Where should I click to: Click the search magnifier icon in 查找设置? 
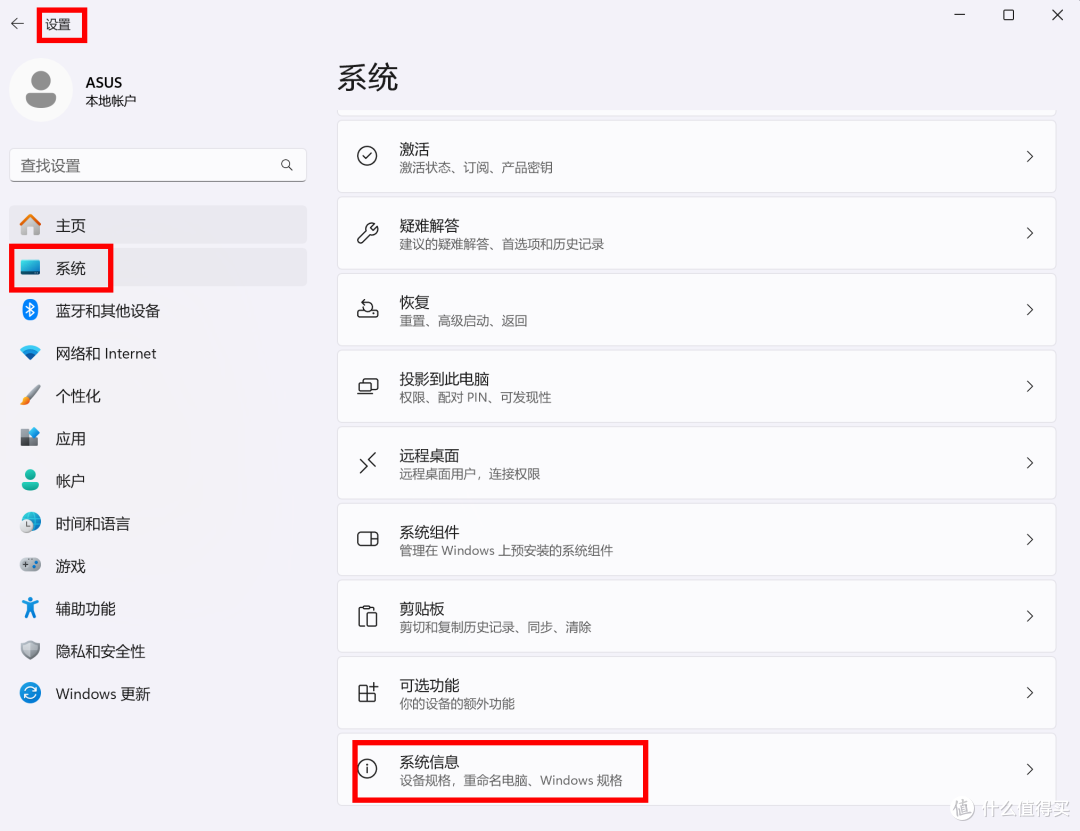(x=287, y=165)
